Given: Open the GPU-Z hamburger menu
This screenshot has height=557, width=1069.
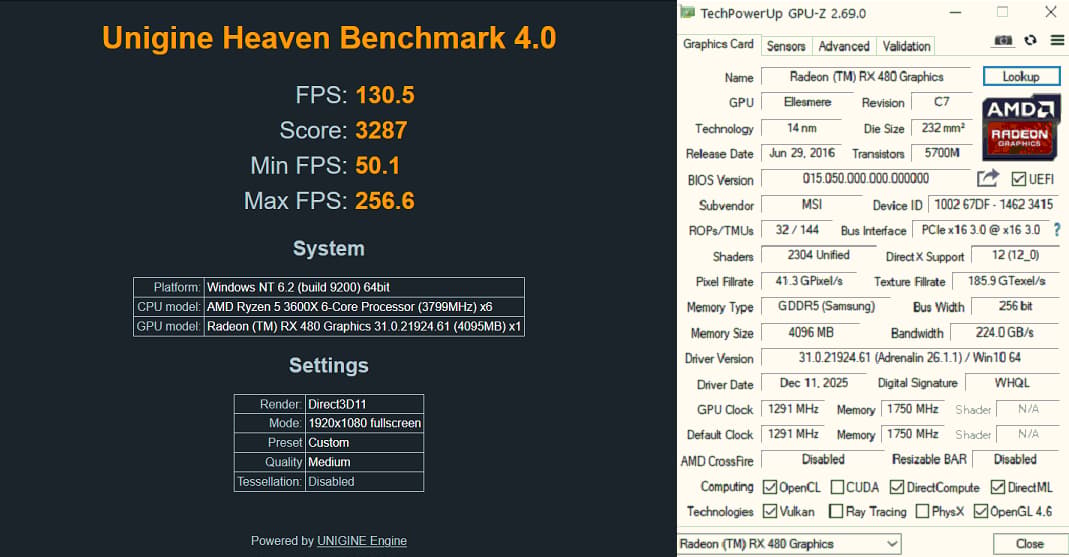Looking at the screenshot, I should pyautogui.click(x=1057, y=40).
